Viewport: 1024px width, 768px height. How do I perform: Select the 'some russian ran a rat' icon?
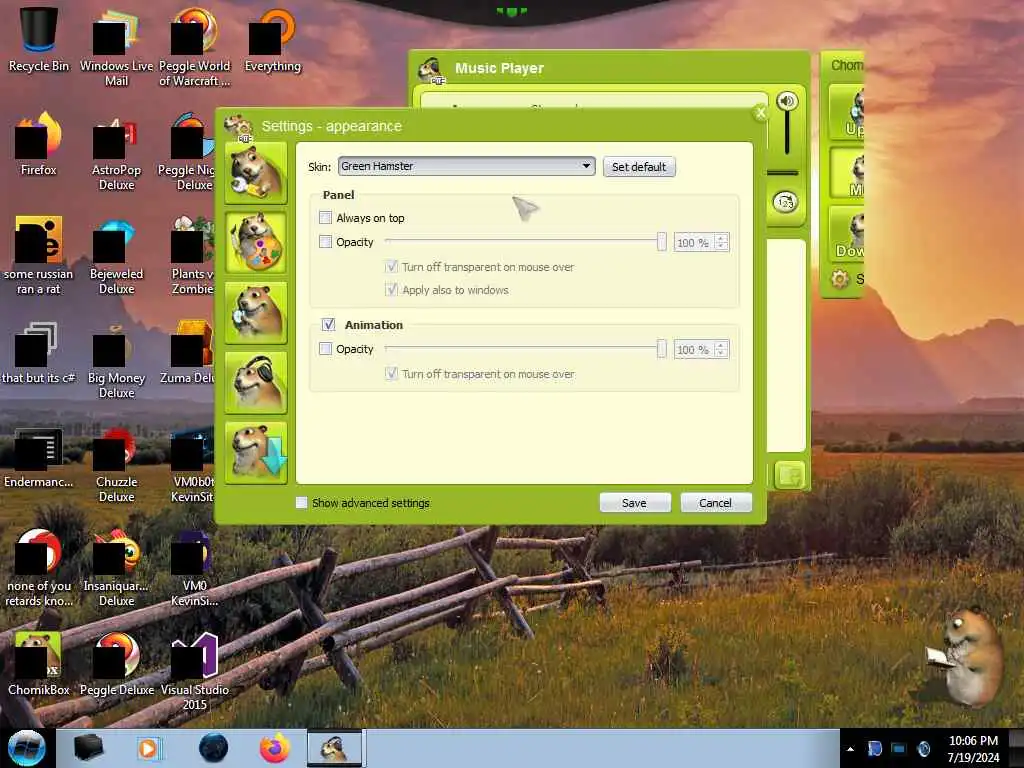tap(39, 256)
